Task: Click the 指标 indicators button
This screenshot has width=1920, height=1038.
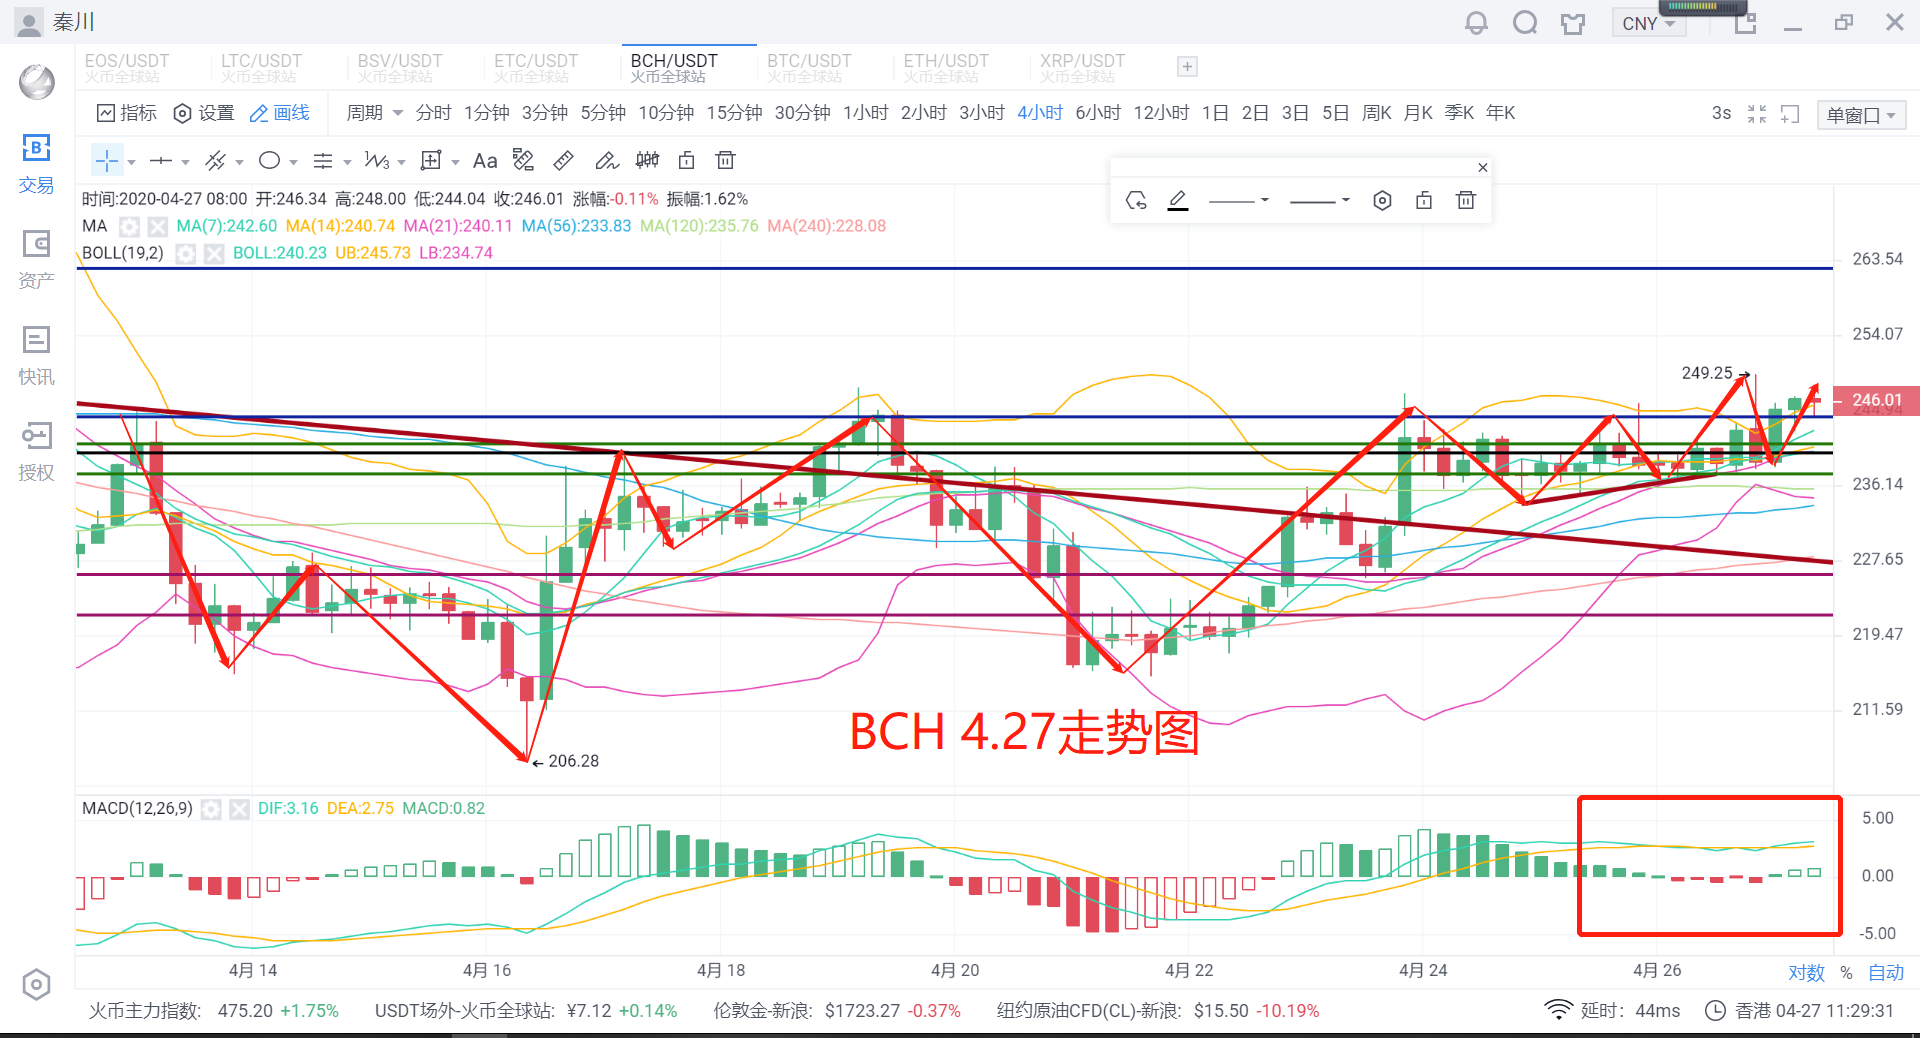Action: pyautogui.click(x=127, y=113)
